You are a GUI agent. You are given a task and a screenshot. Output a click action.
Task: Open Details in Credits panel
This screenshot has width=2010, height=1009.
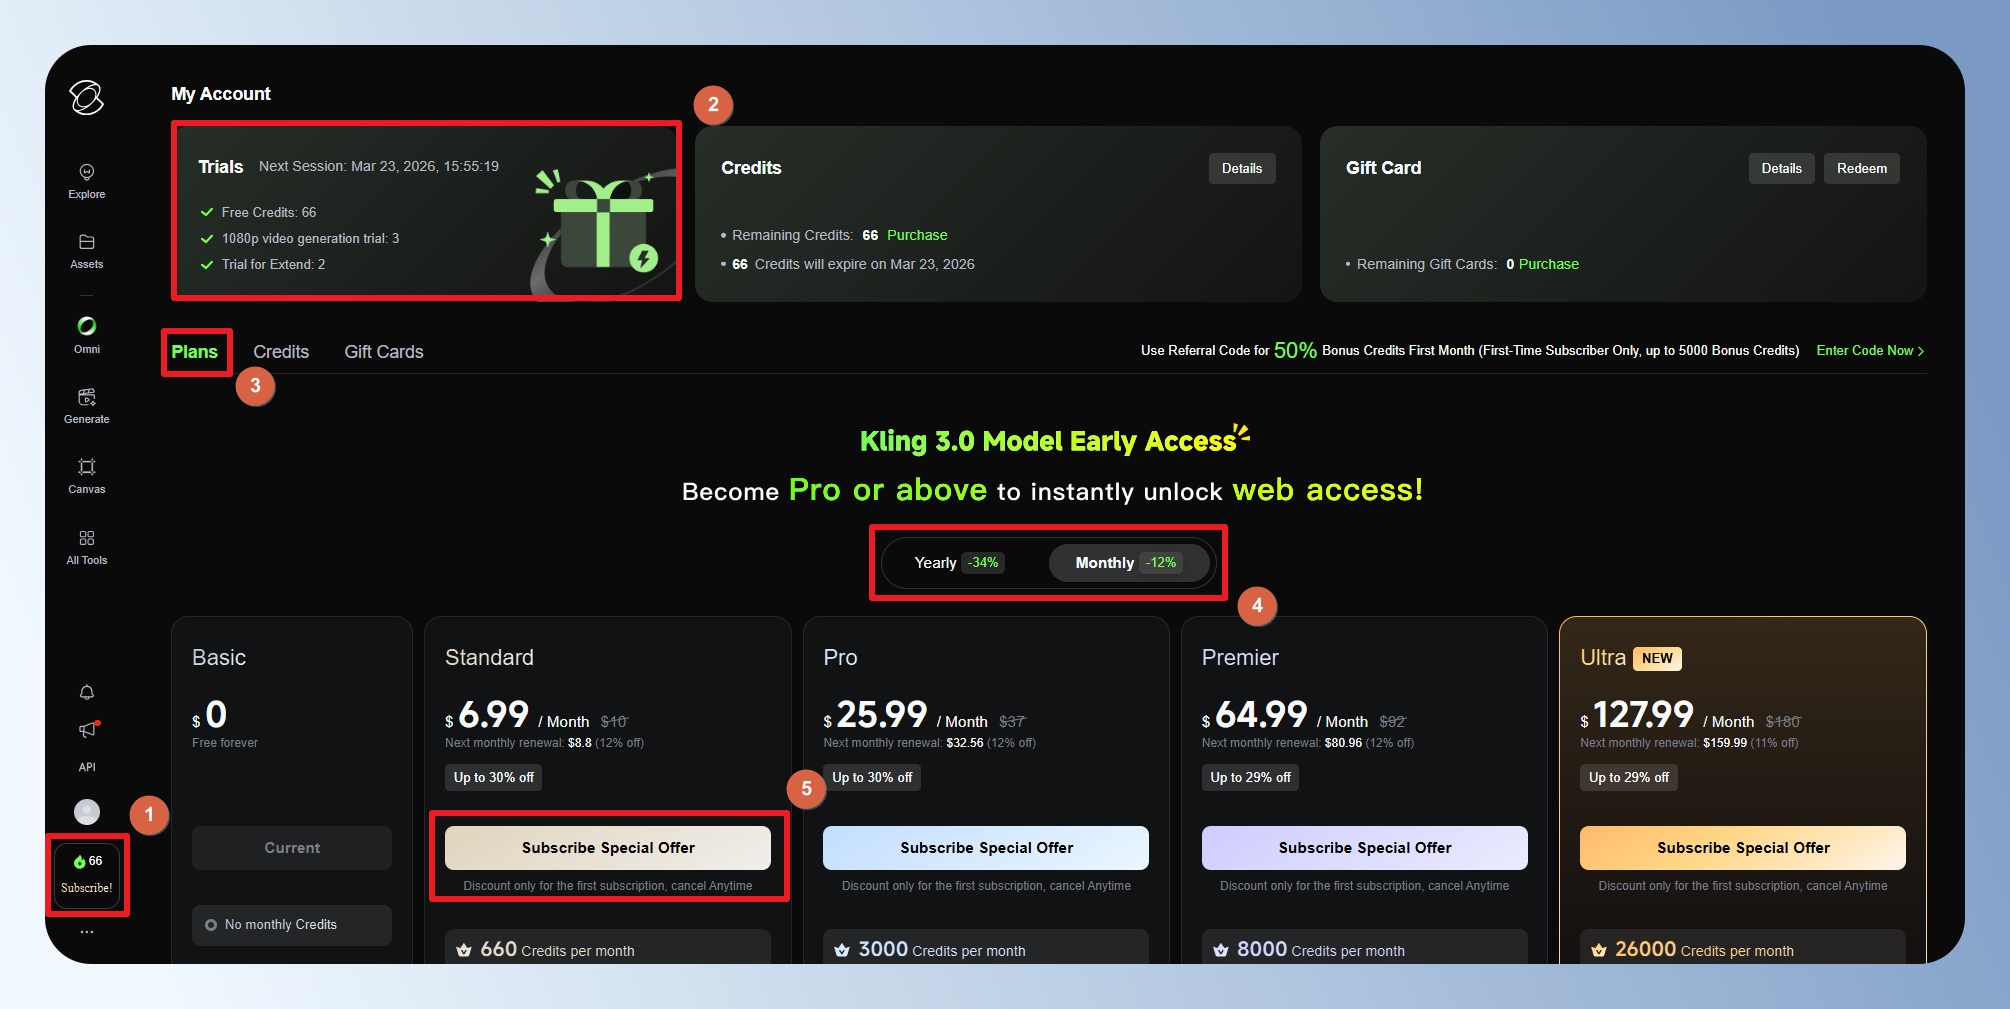(1241, 169)
